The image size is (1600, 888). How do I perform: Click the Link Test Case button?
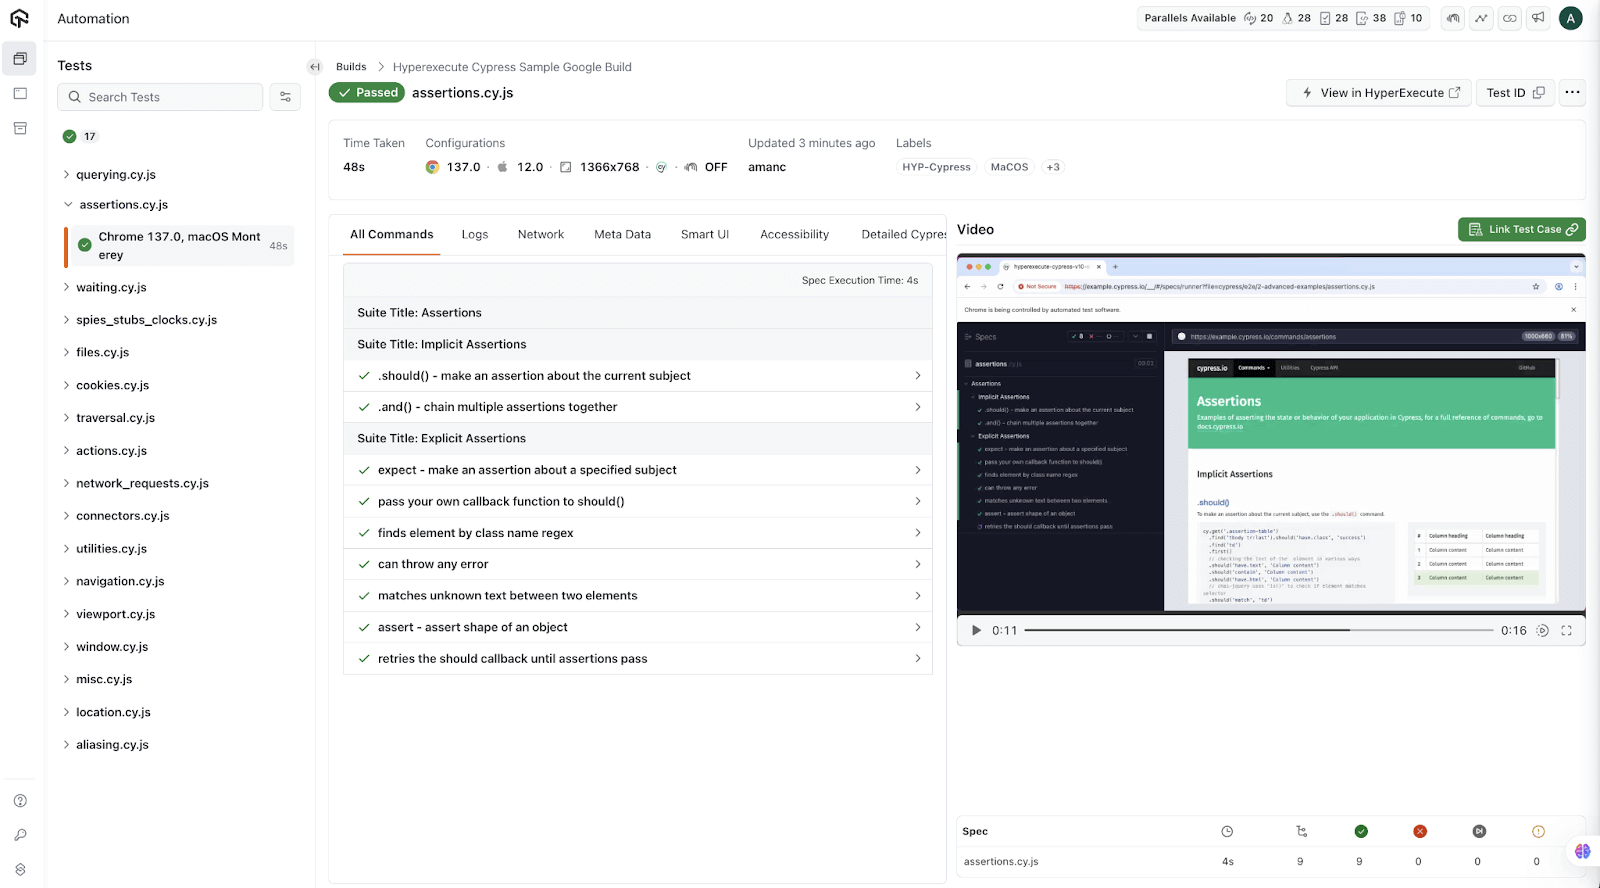[x=1521, y=230]
